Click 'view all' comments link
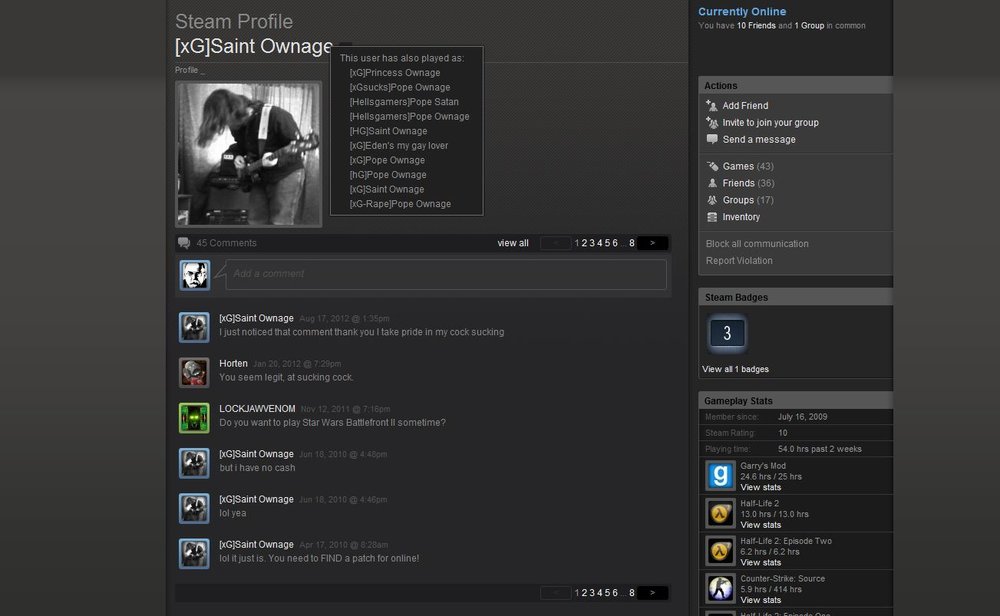The height and width of the screenshot is (616, 1000). (x=513, y=243)
